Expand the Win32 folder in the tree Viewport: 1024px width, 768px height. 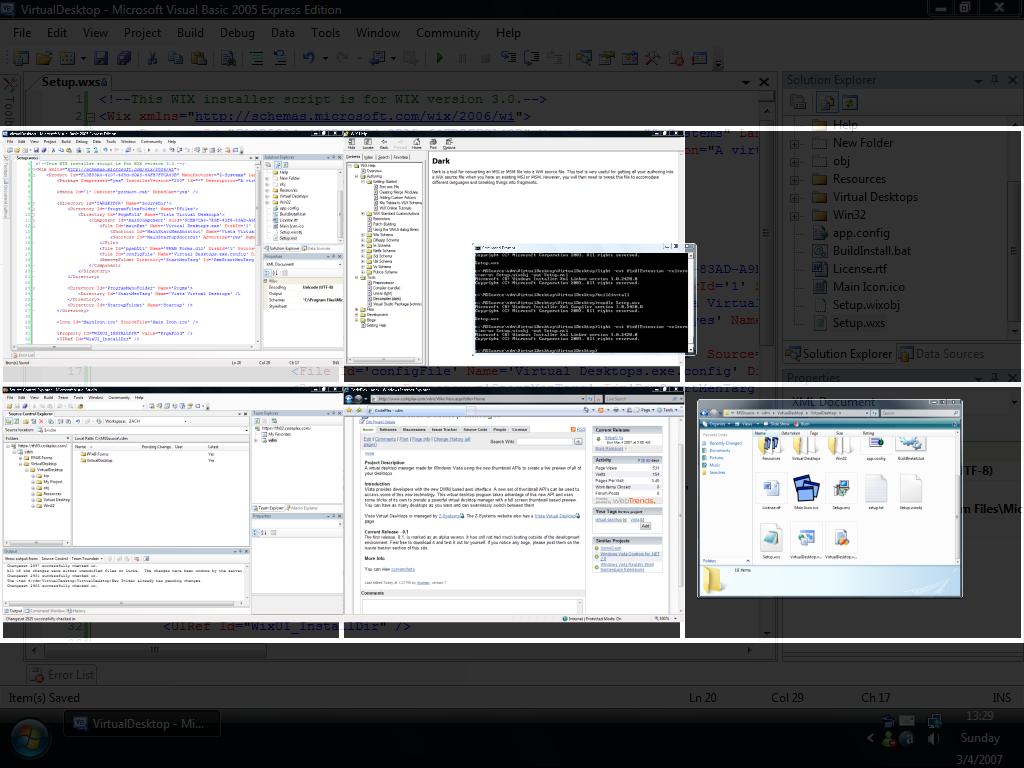[796, 215]
